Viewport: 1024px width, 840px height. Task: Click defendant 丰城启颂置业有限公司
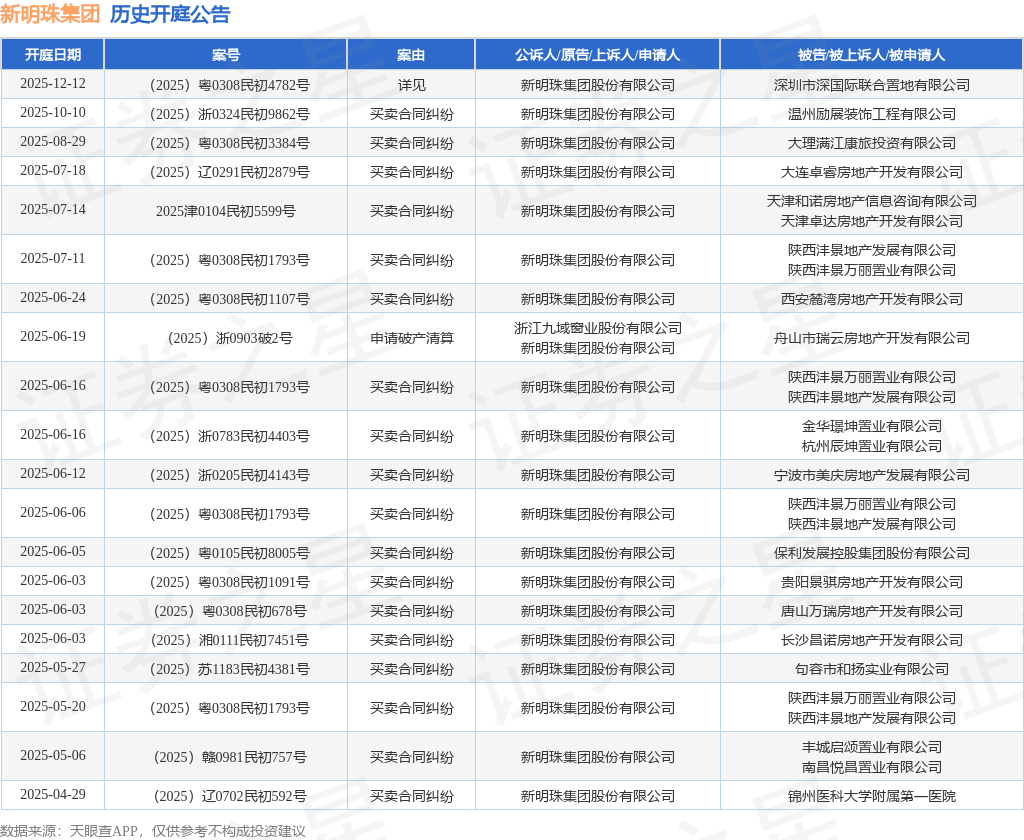pyautogui.click(x=871, y=747)
